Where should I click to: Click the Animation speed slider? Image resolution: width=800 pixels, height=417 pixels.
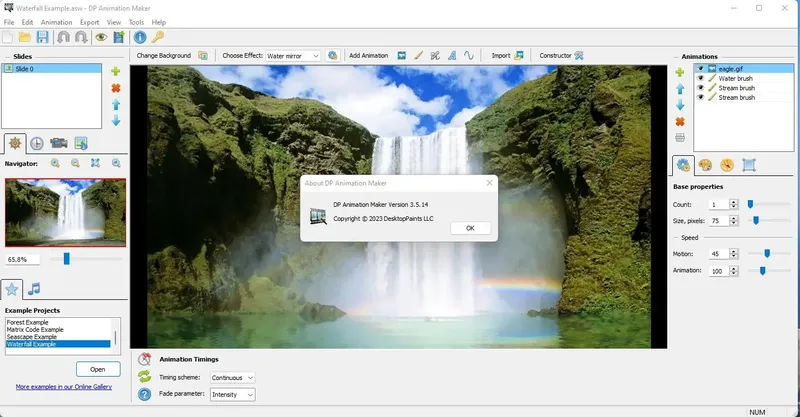(762, 271)
